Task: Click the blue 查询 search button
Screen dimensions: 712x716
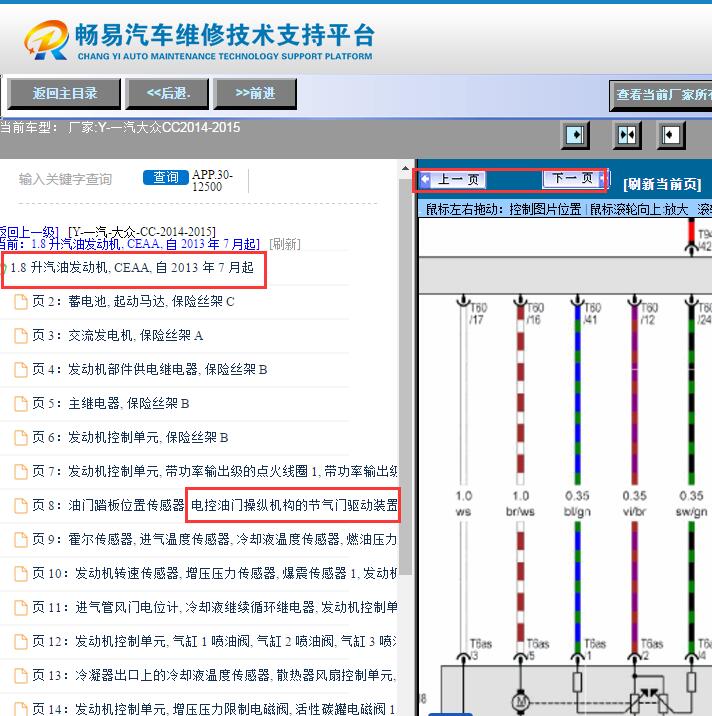Action: click(166, 177)
